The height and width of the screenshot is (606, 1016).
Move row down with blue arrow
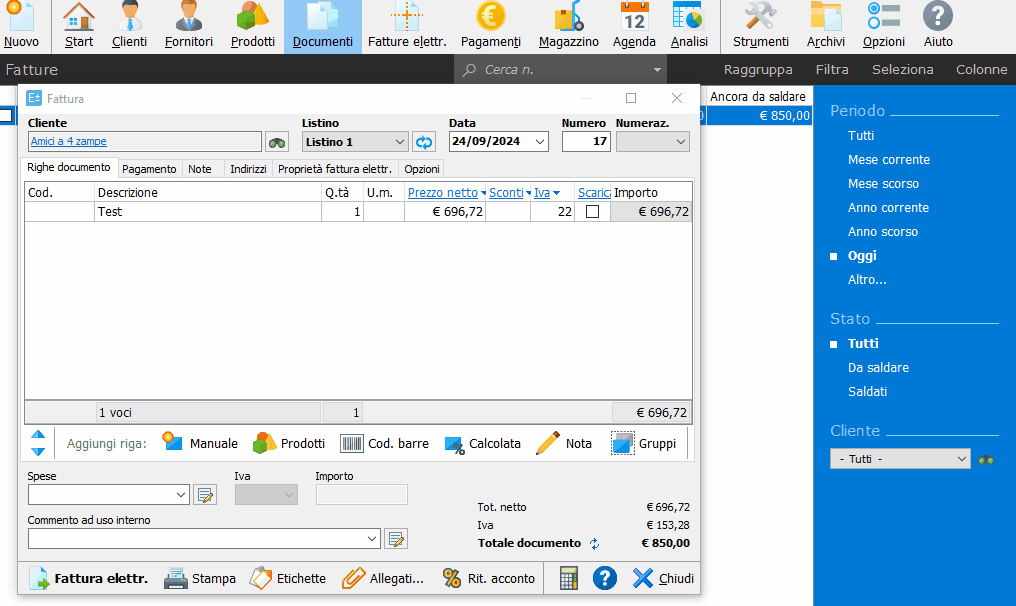pyautogui.click(x=38, y=451)
